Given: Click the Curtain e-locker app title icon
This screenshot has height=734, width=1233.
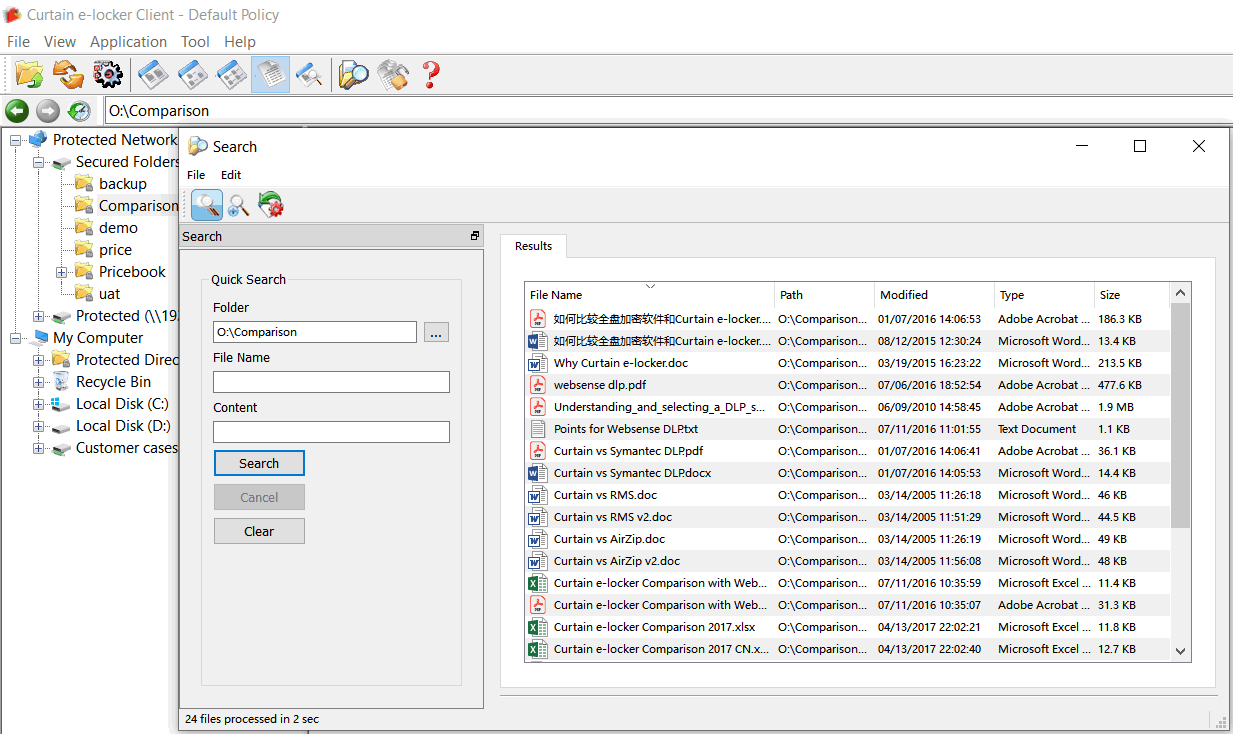Looking at the screenshot, I should pyautogui.click(x=12, y=14).
